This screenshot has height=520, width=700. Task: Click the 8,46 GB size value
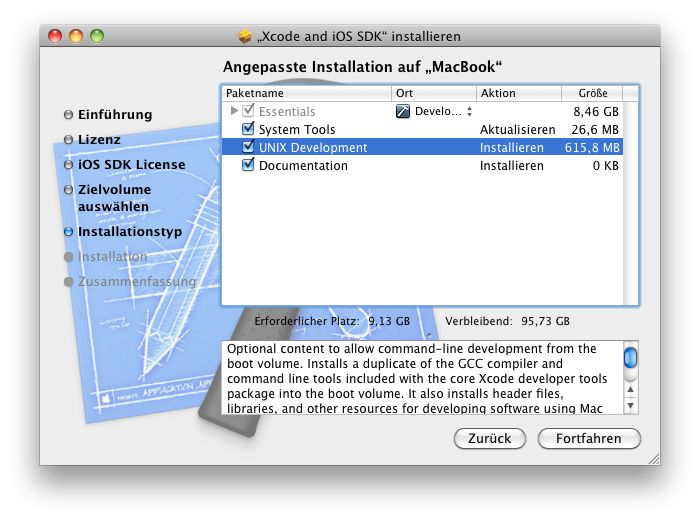point(596,112)
